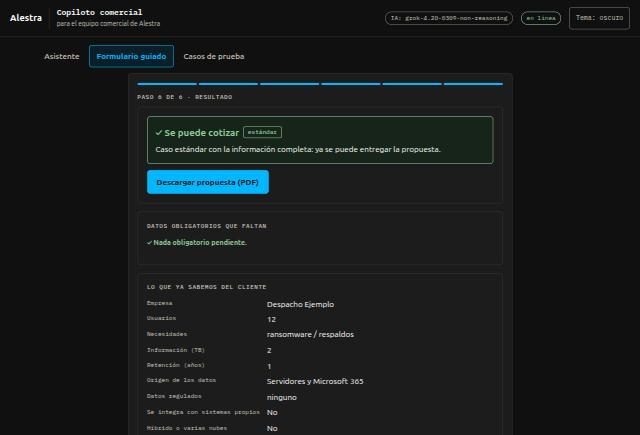Click the last progress step bar segment

(x=473, y=84)
